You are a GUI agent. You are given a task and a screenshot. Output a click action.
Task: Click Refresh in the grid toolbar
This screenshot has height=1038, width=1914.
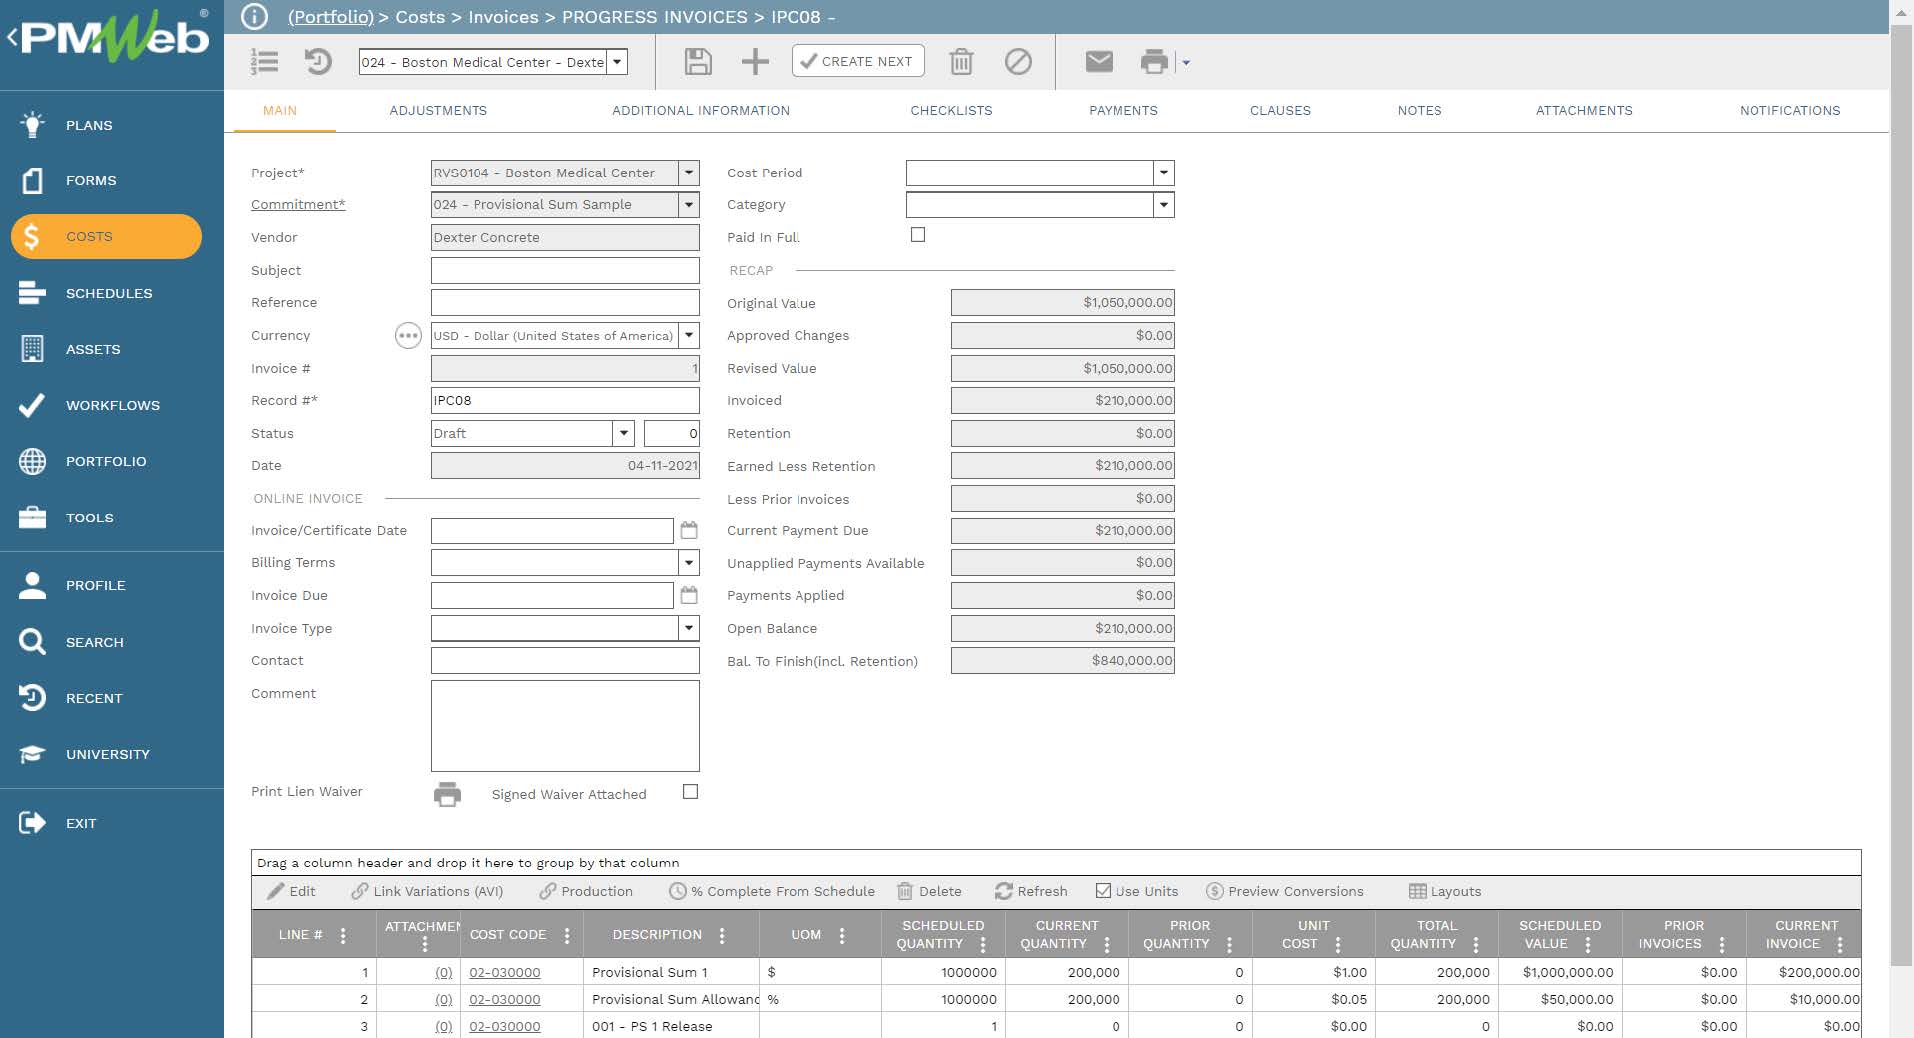click(x=1031, y=891)
